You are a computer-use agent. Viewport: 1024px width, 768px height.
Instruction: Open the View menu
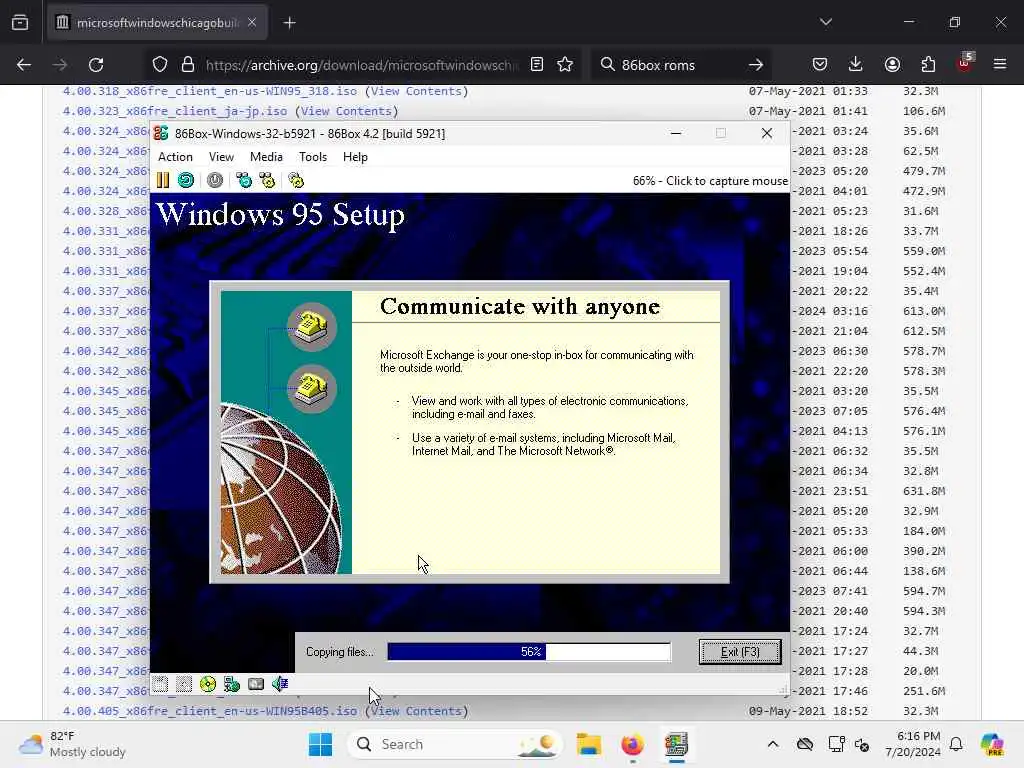pyautogui.click(x=221, y=157)
